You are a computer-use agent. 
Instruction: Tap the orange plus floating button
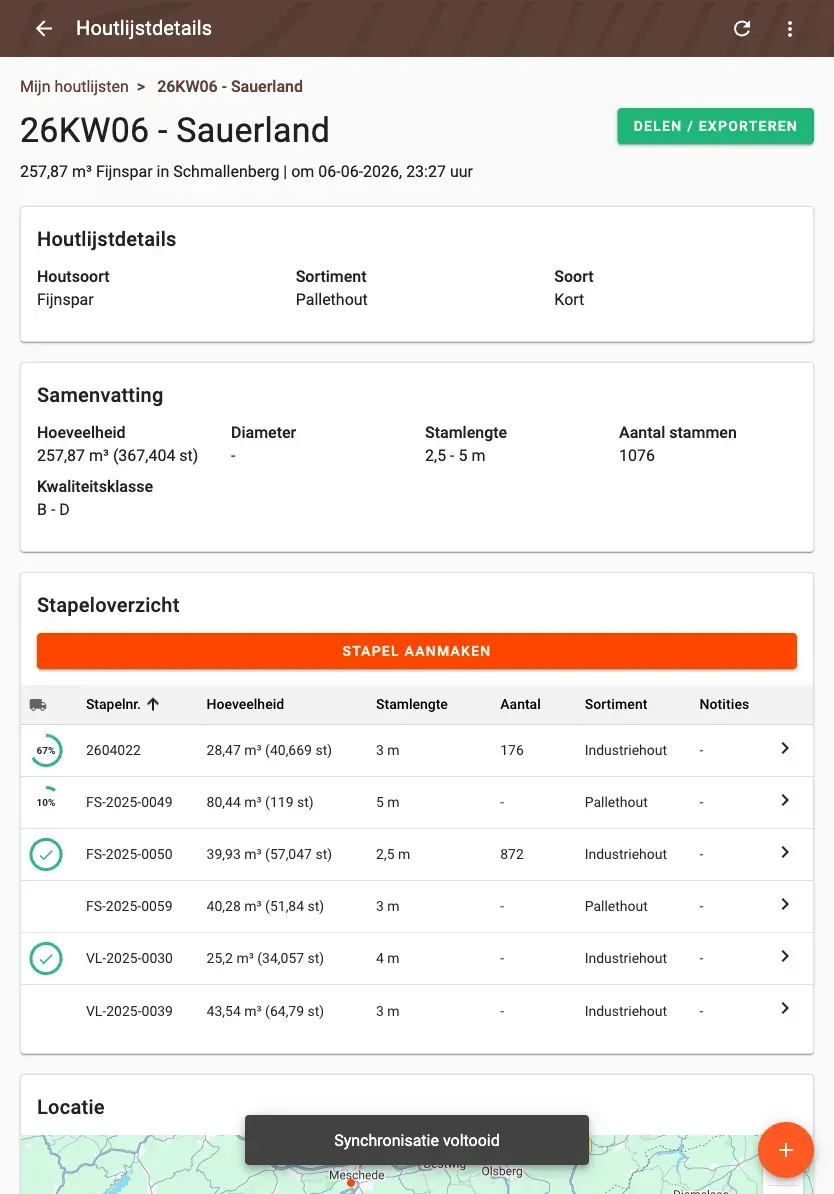(x=785, y=1150)
